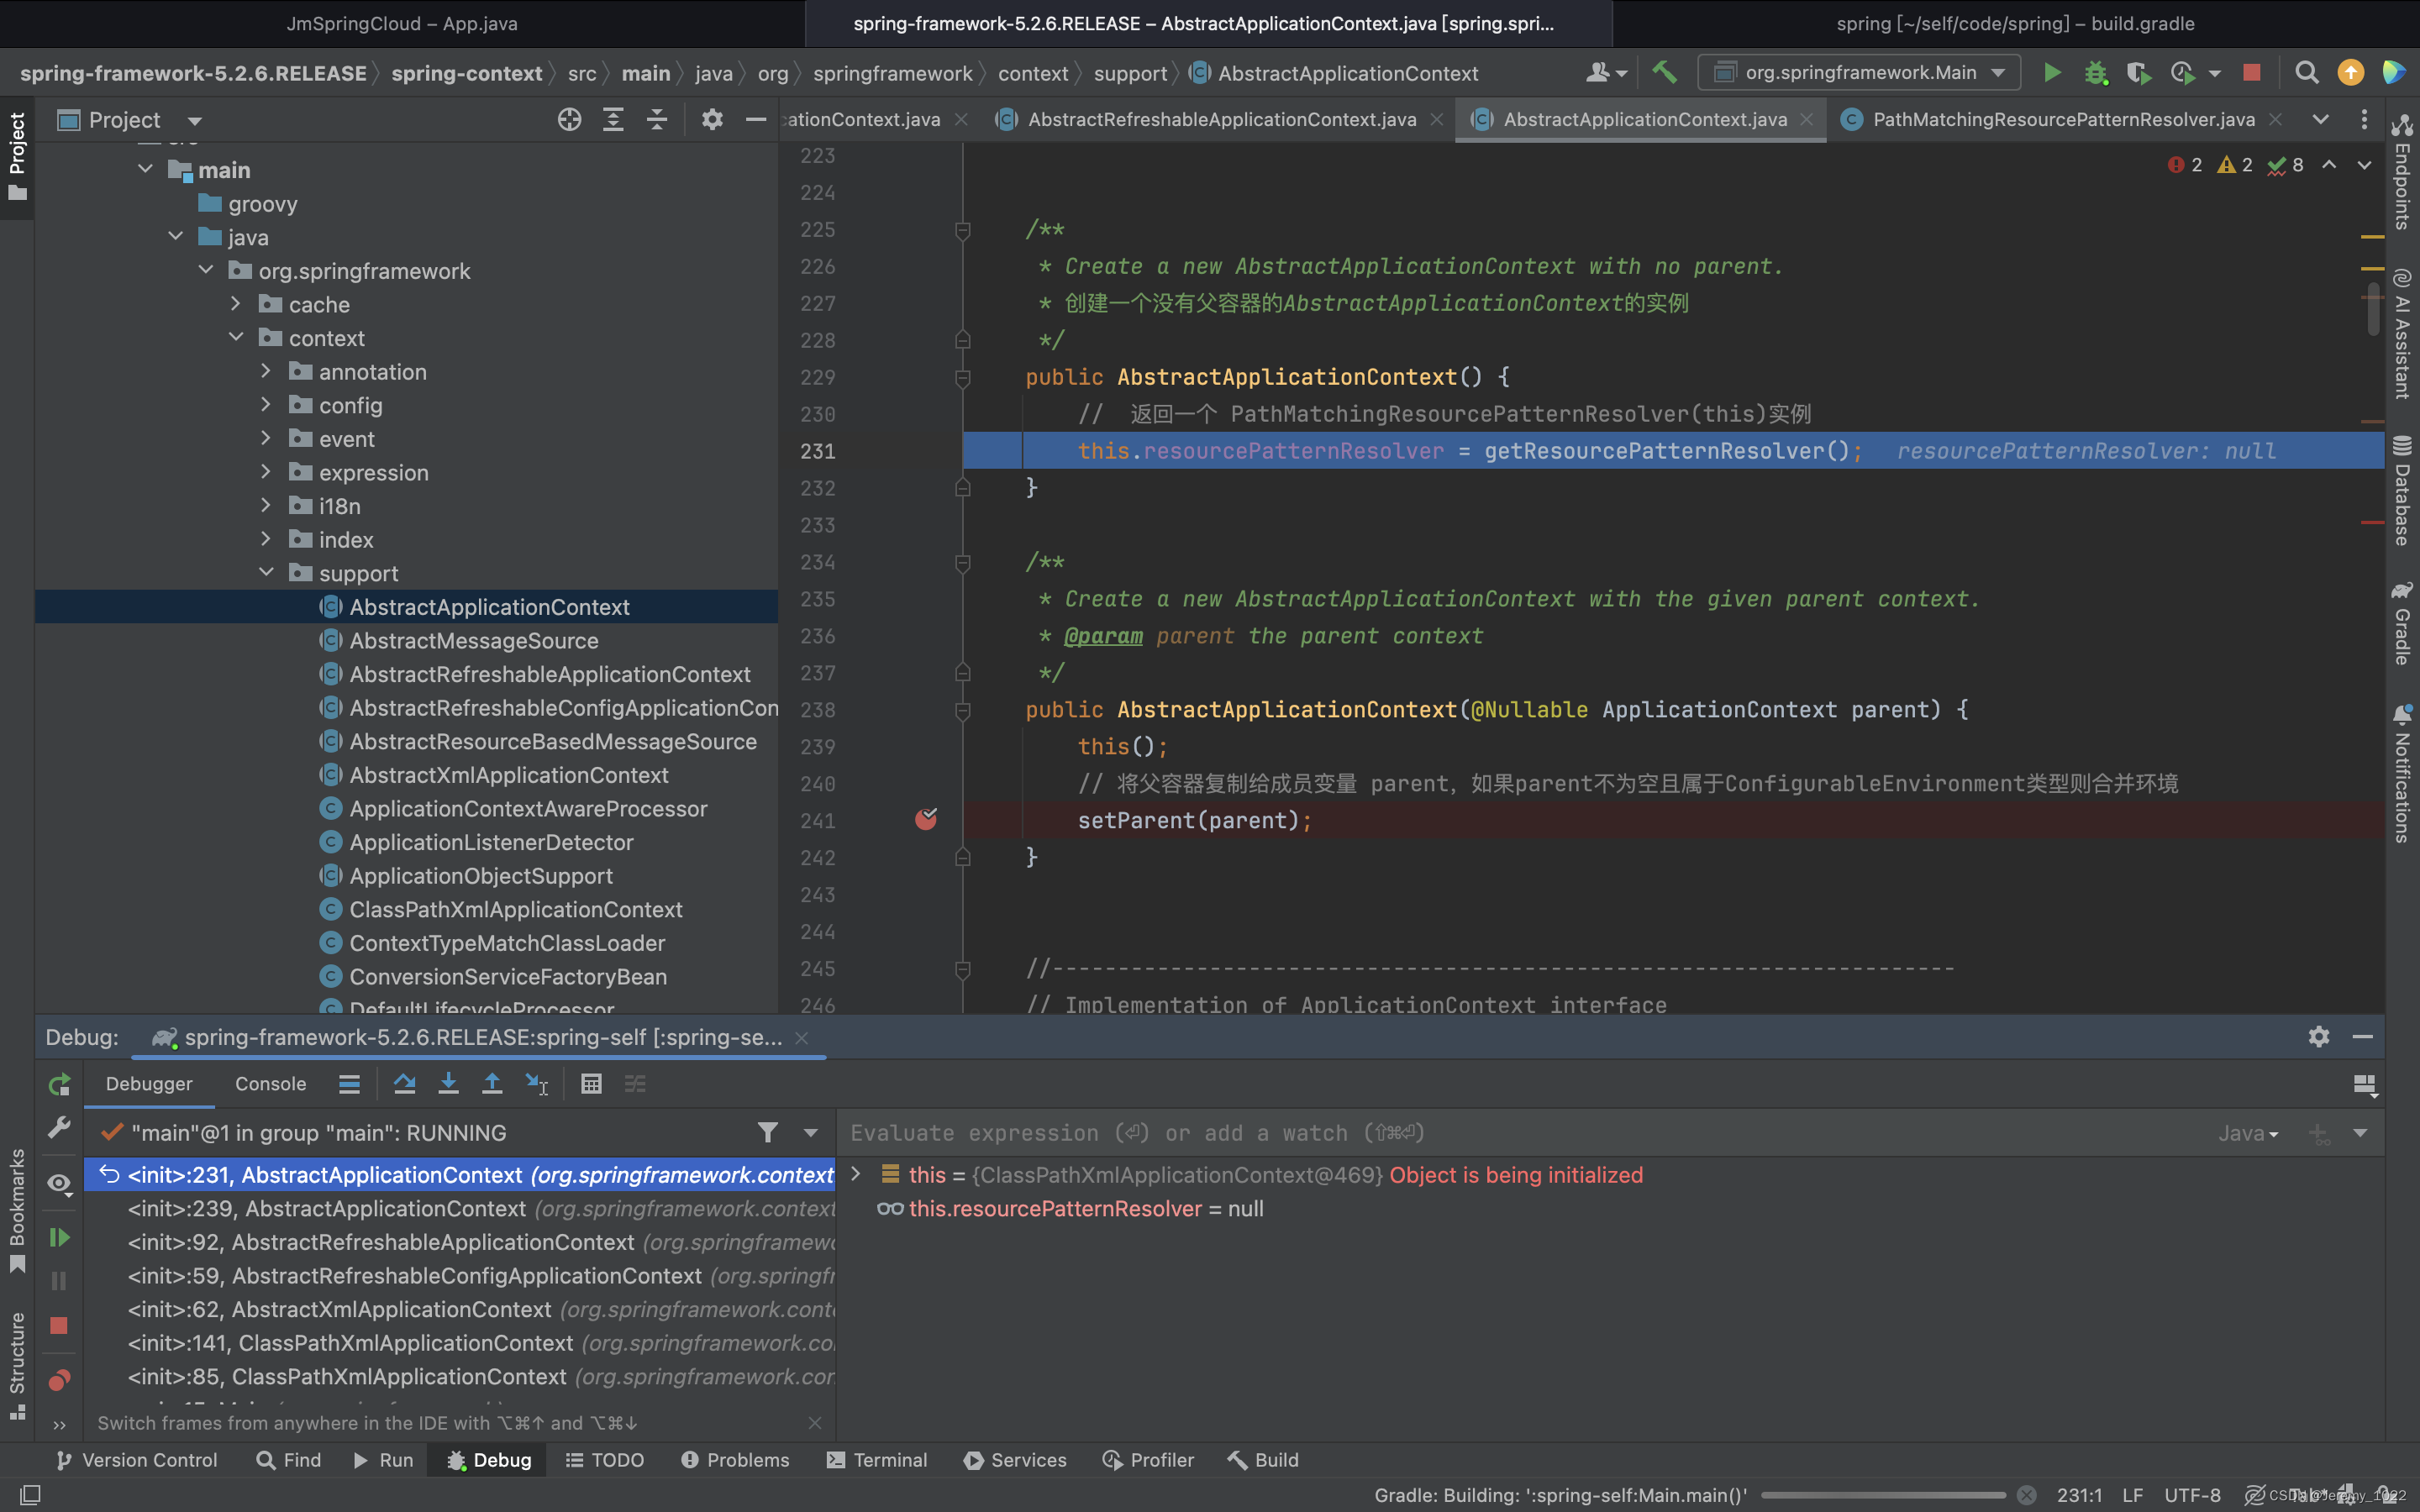Click the Rerun debug session icon
Screen dimensions: 2420x1512
point(59,1085)
